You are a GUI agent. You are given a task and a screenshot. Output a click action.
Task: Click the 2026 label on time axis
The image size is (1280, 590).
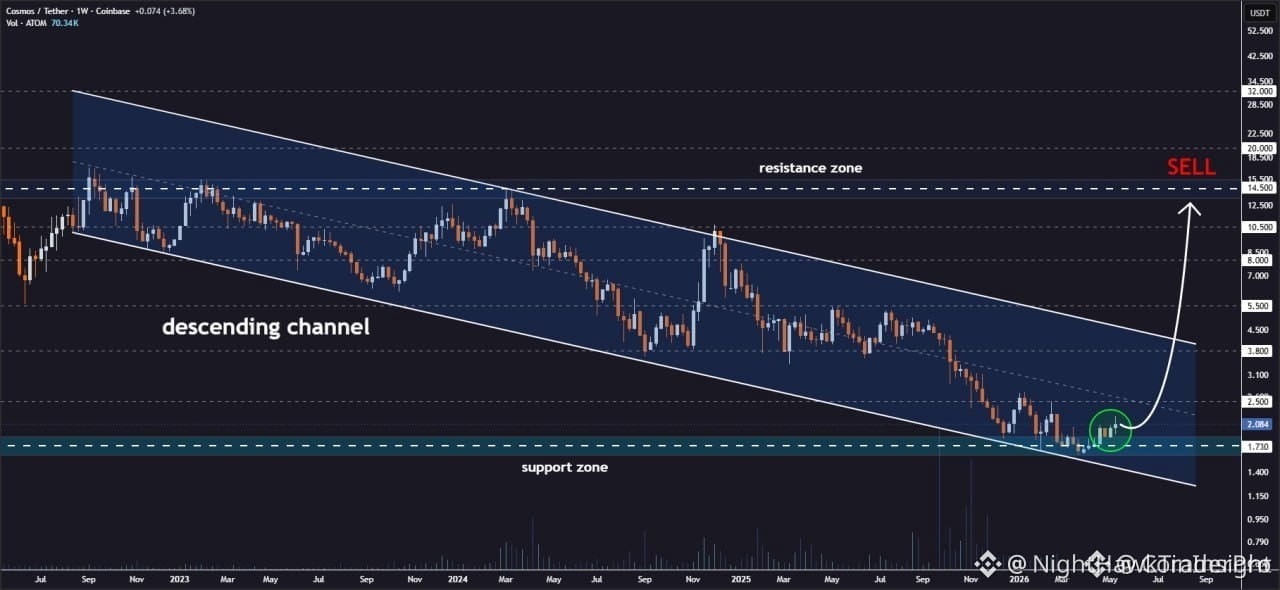pyautogui.click(x=1019, y=578)
